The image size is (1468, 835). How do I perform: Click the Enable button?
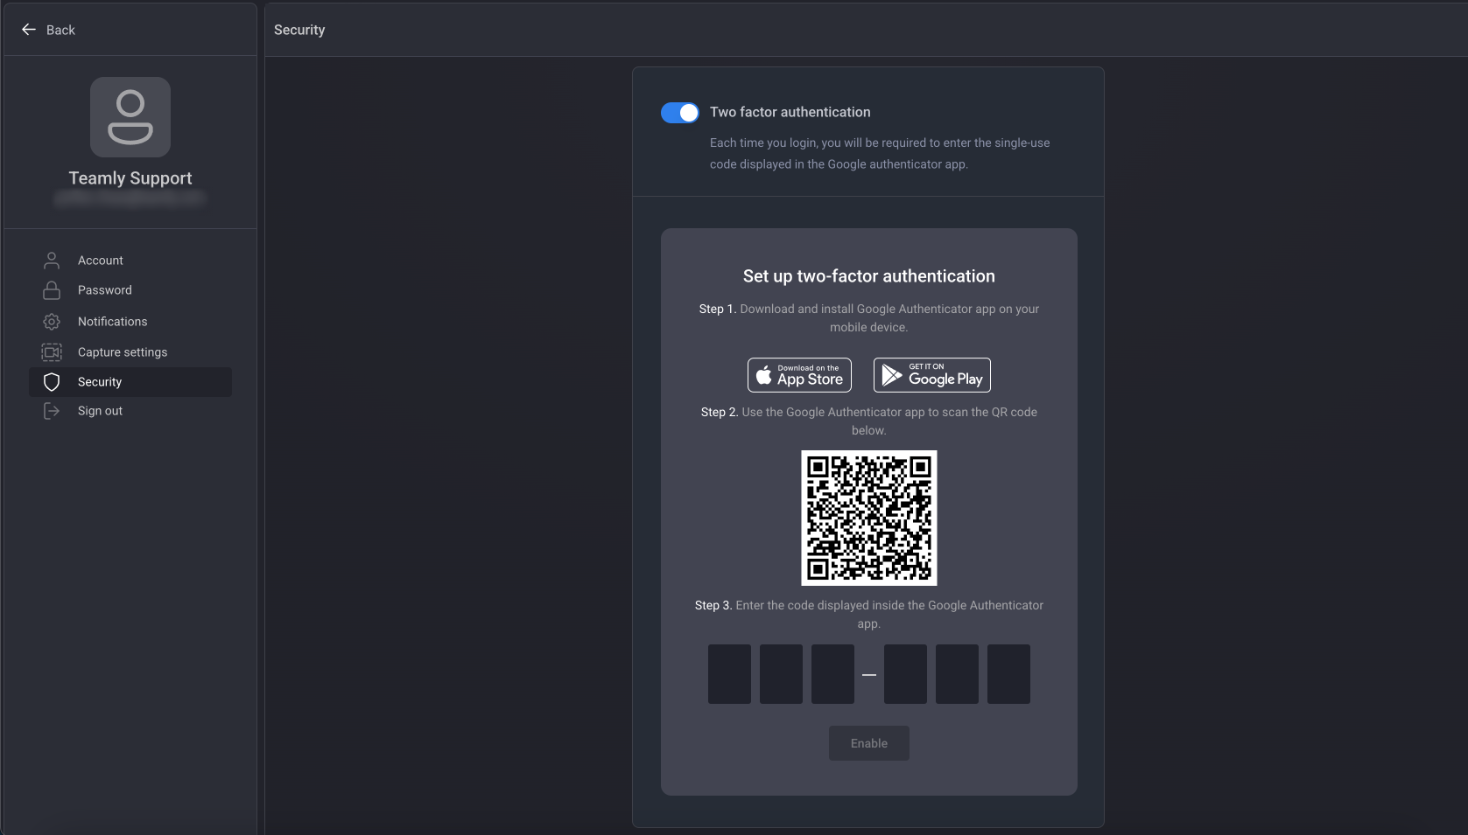click(x=869, y=743)
